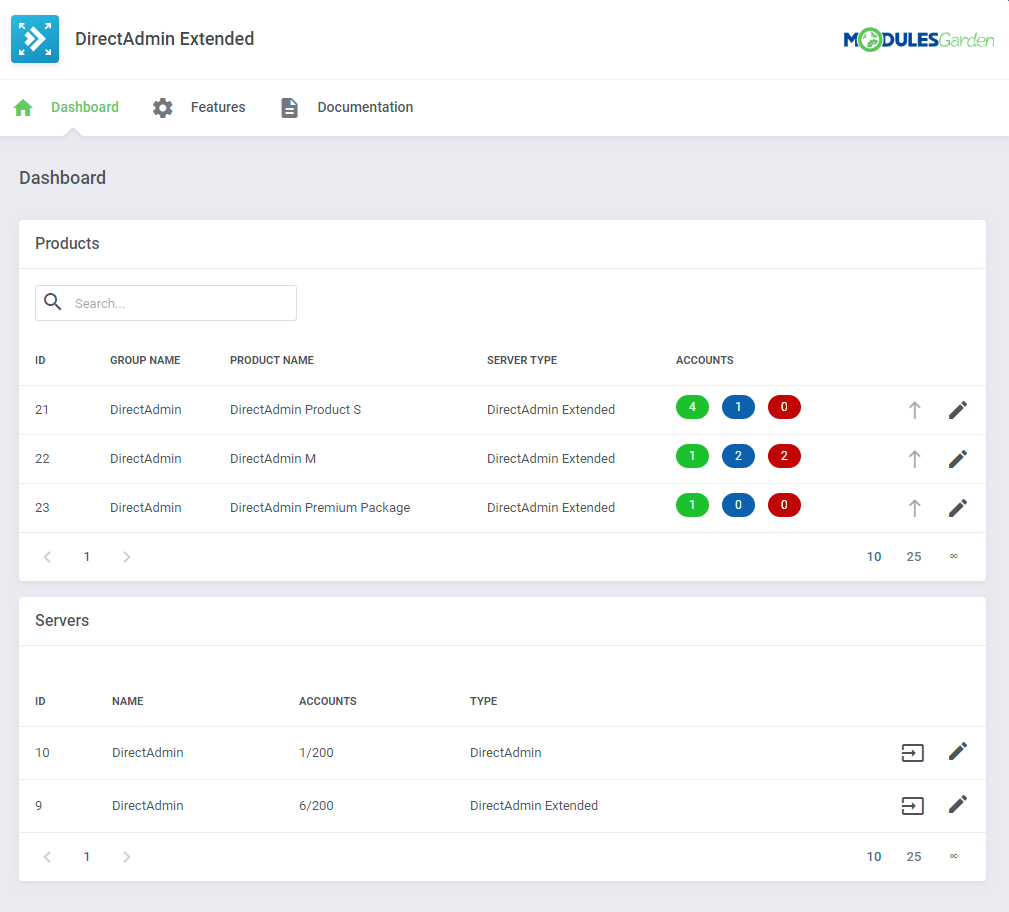
Task: Click upgrade arrow for DirectAdmin Product S
Action: pyautogui.click(x=914, y=410)
